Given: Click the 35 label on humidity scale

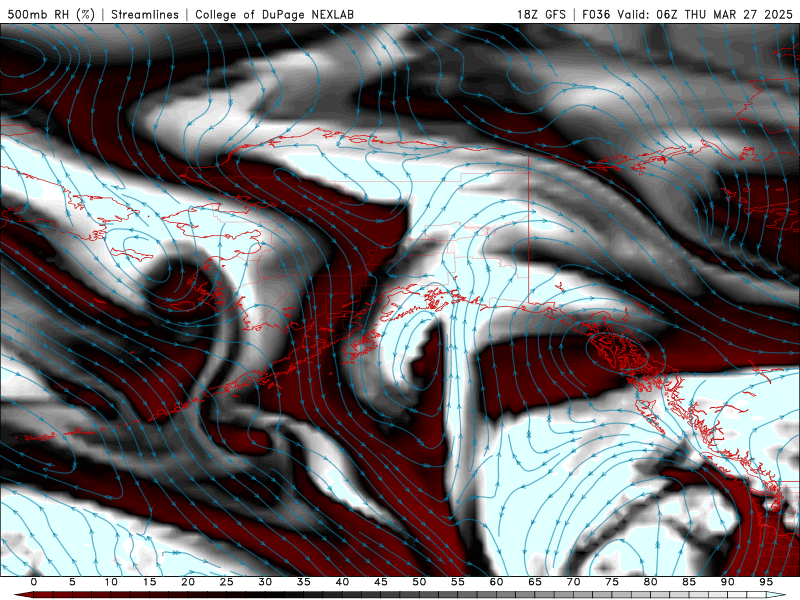Looking at the screenshot, I should 304,582.
